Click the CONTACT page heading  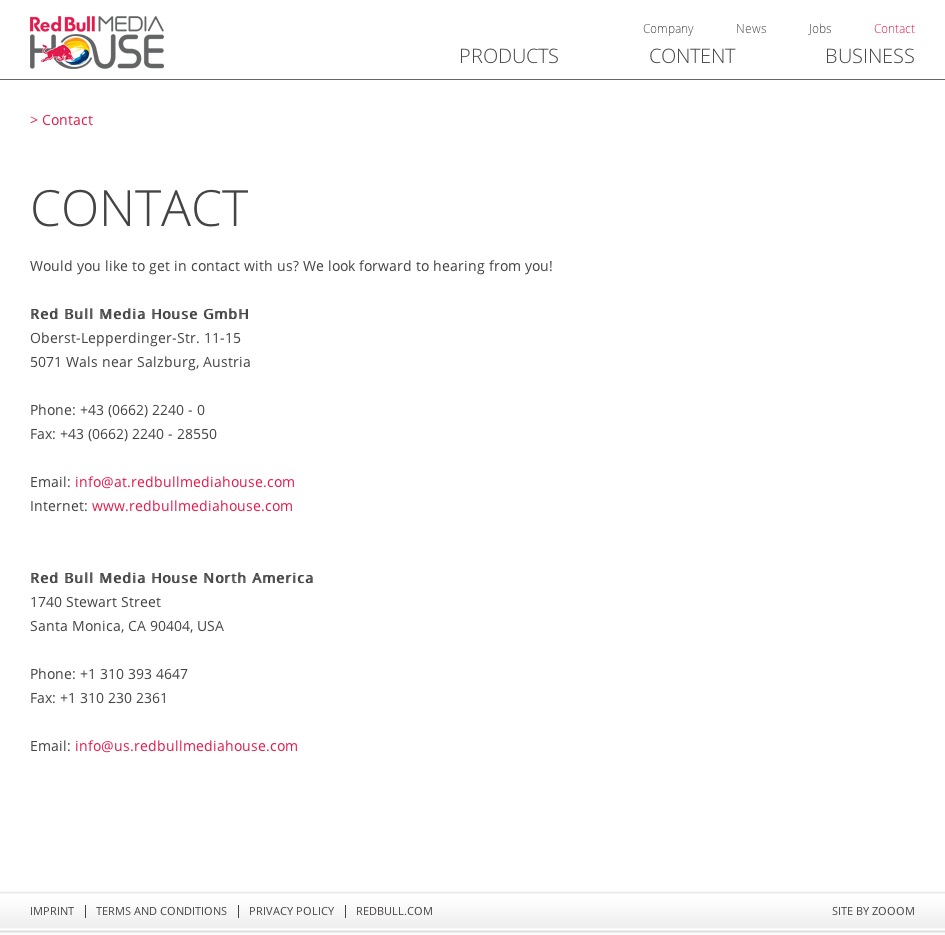click(x=139, y=208)
